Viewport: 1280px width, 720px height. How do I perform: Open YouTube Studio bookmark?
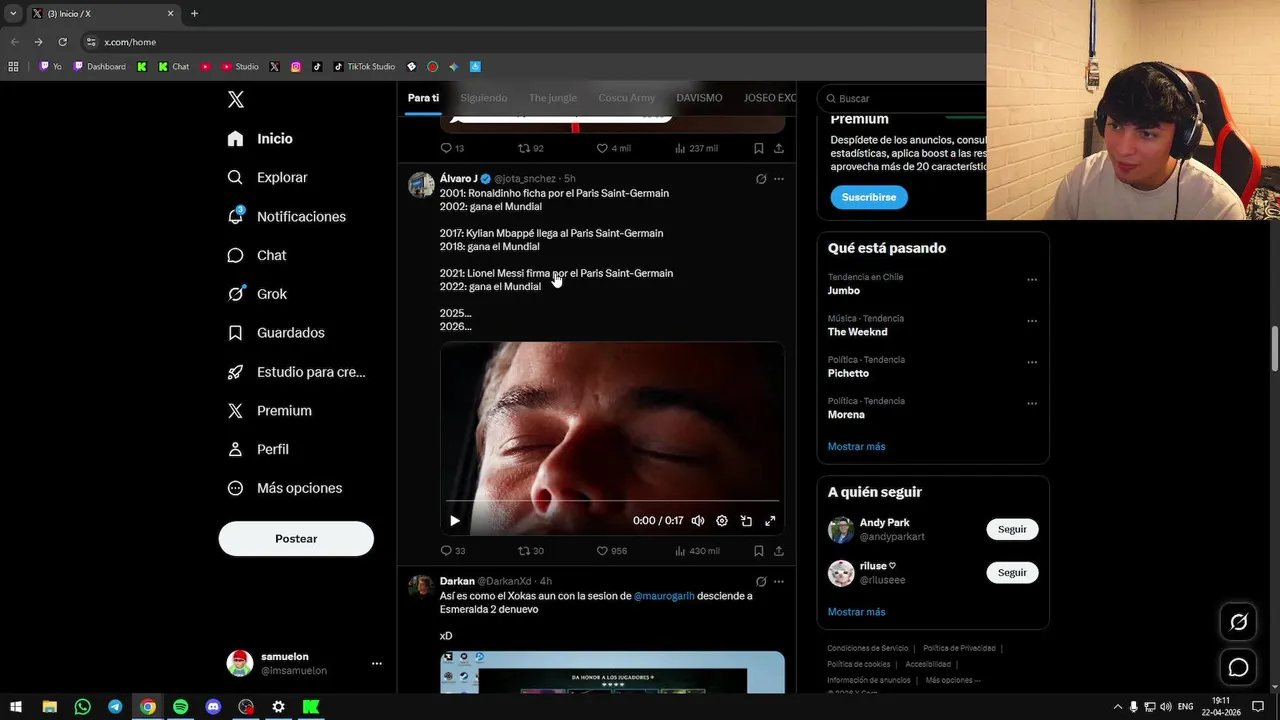(240, 67)
